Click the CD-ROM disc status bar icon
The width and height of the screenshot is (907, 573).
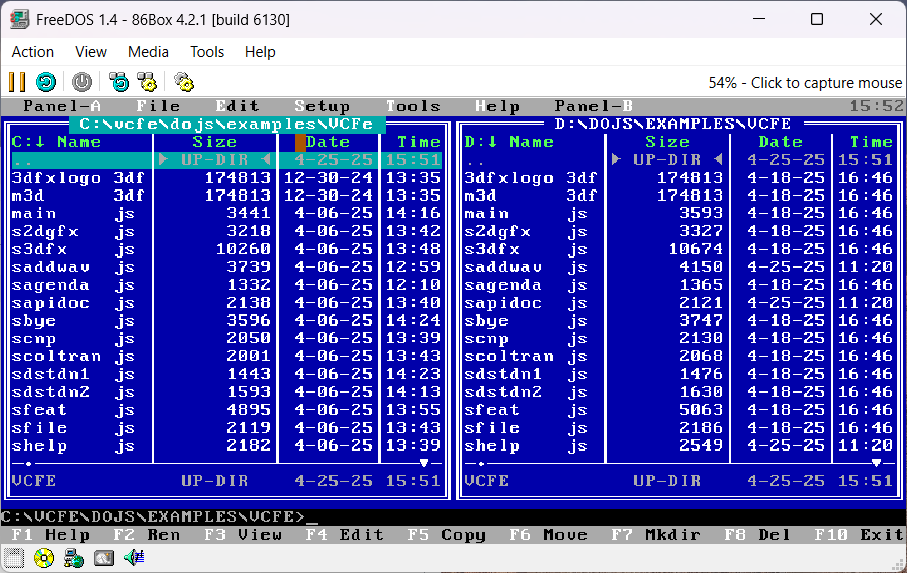coord(44,558)
